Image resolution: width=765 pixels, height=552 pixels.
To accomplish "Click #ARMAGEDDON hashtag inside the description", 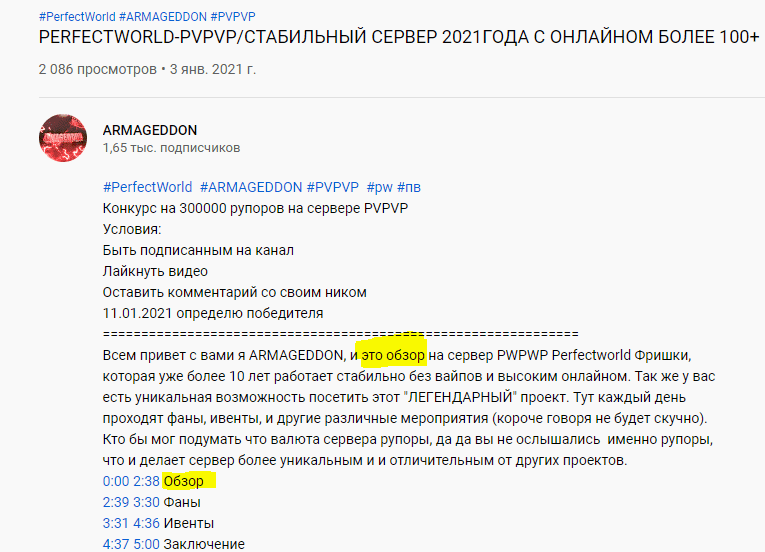I will click(250, 187).
